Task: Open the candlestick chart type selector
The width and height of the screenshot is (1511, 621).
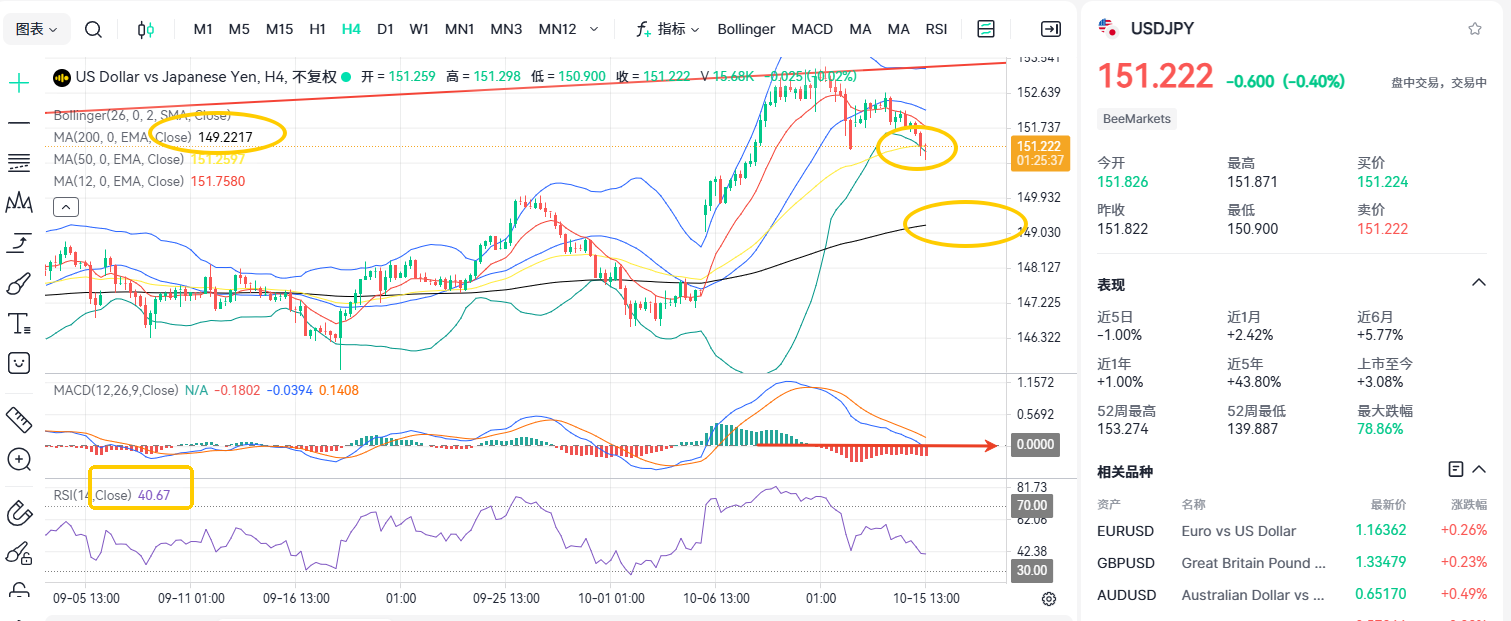Action: (x=146, y=29)
